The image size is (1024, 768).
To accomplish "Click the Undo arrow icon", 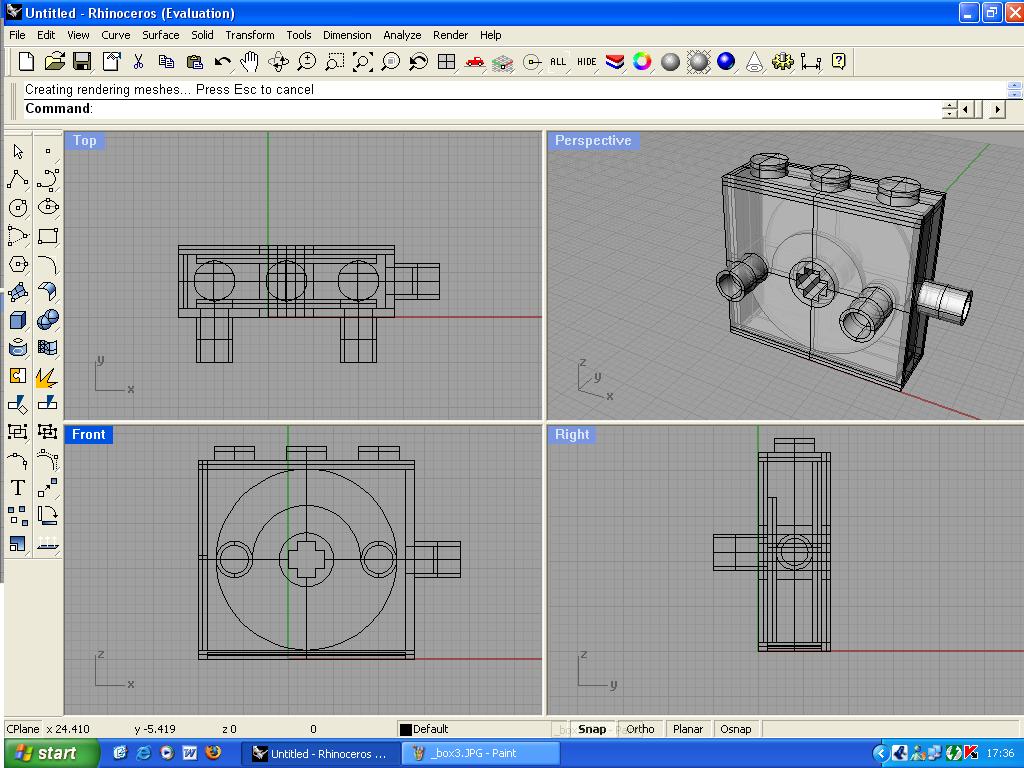I will (222, 62).
